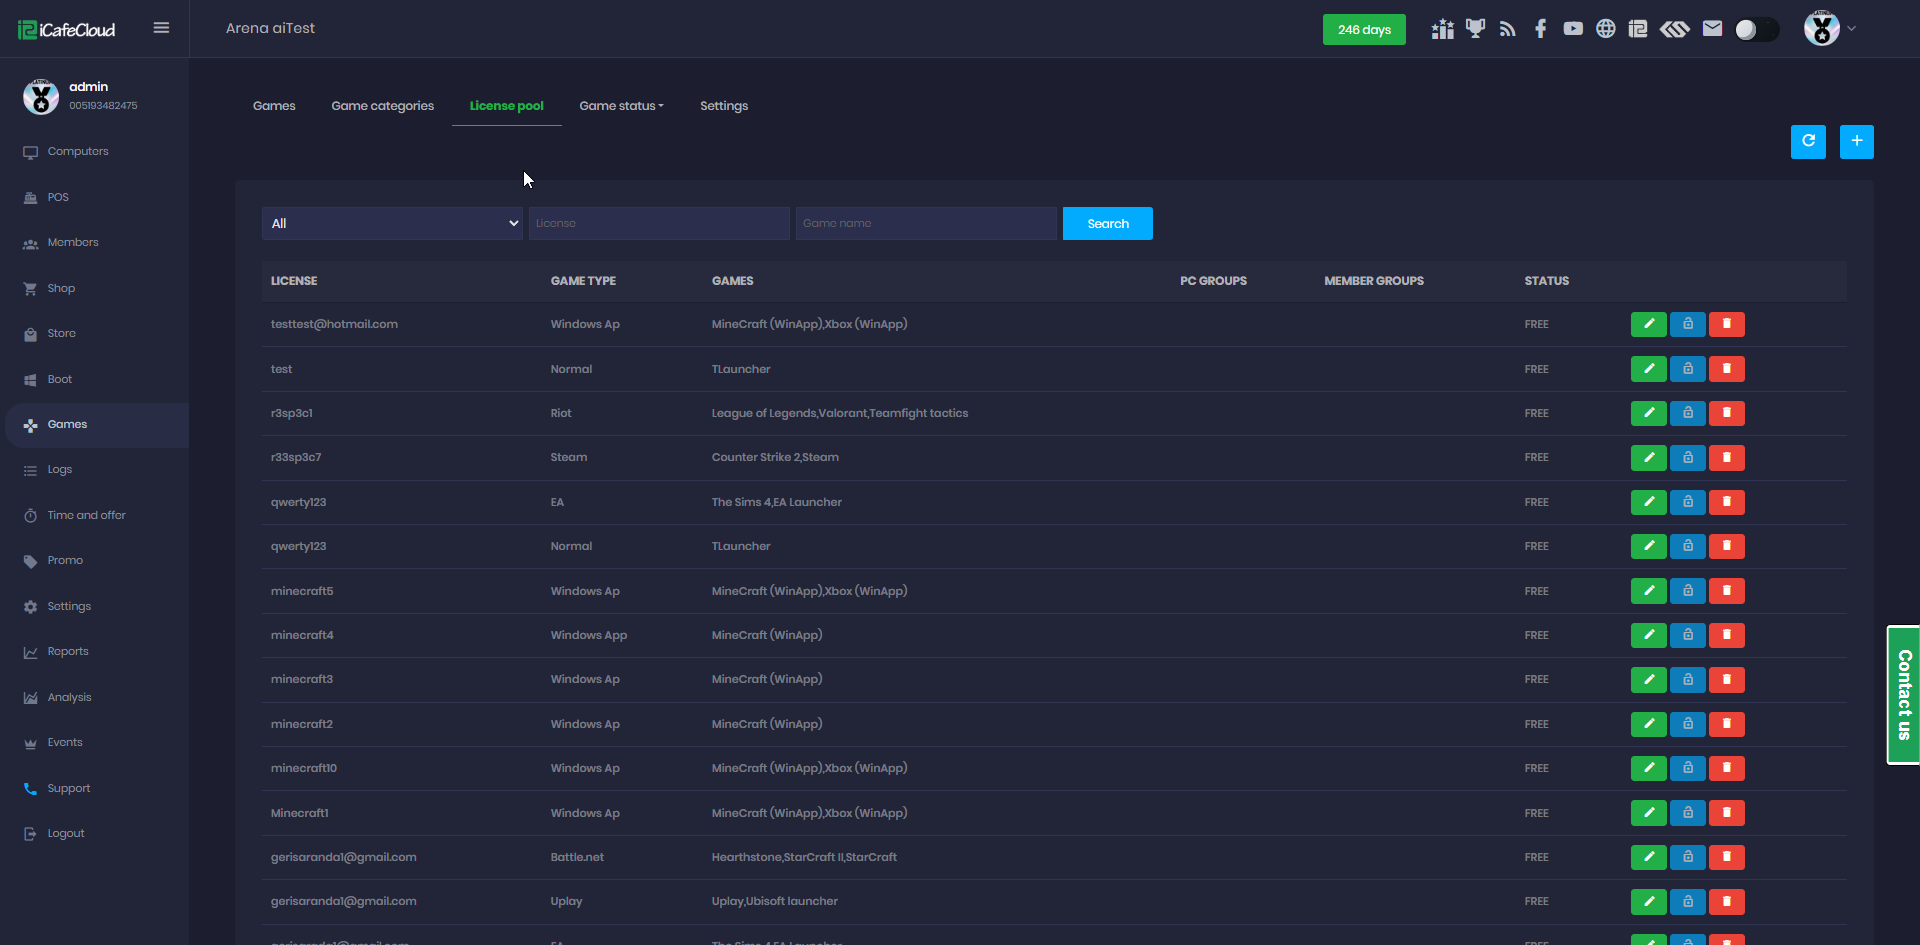Viewport: 1920px width, 945px height.
Task: Click the trophy icon in the header
Action: 1475,29
